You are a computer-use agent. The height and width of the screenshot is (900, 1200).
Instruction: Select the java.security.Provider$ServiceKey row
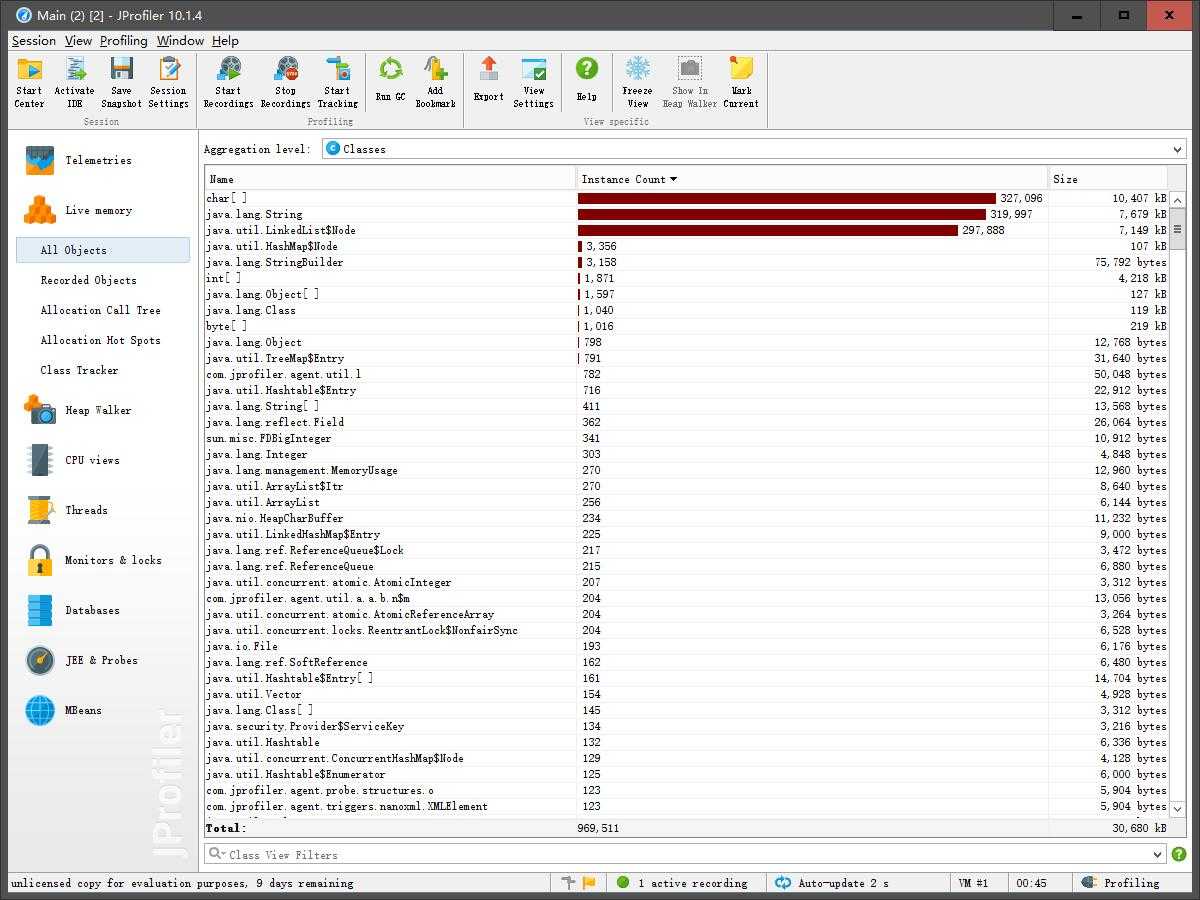[x=686, y=726]
